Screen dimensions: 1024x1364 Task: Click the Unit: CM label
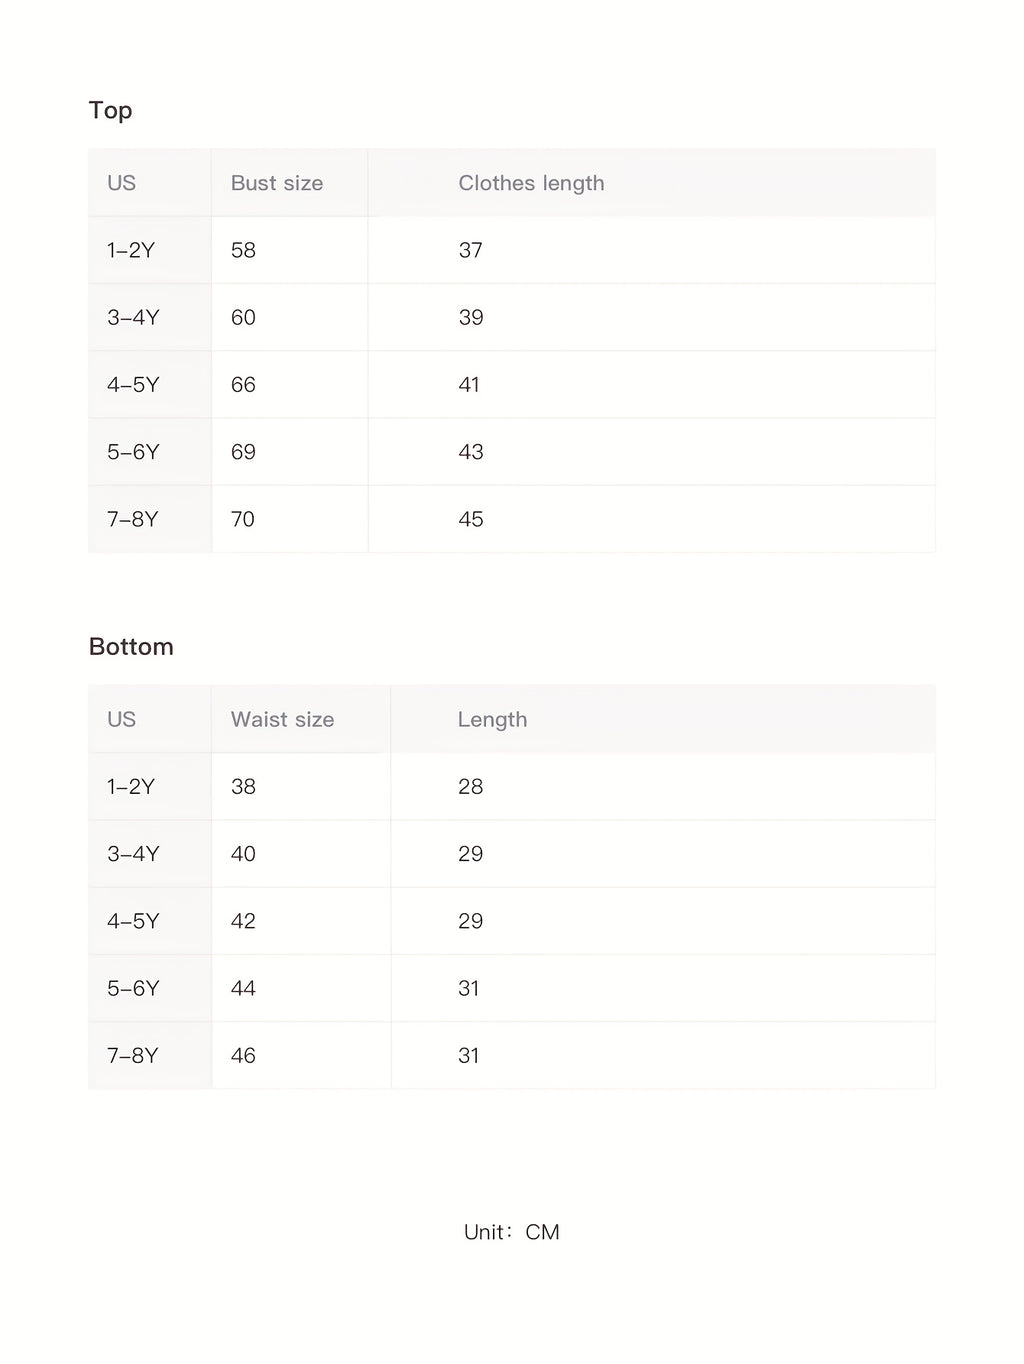point(511,1232)
